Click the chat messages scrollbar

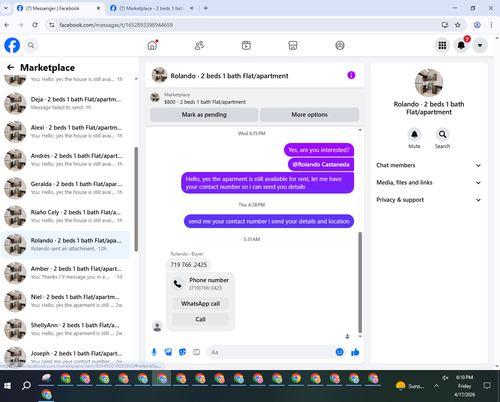(x=360, y=282)
